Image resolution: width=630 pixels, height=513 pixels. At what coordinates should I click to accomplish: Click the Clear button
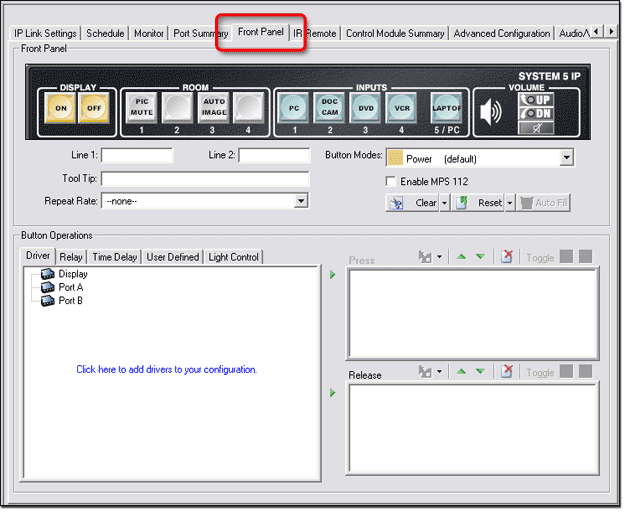click(x=418, y=203)
